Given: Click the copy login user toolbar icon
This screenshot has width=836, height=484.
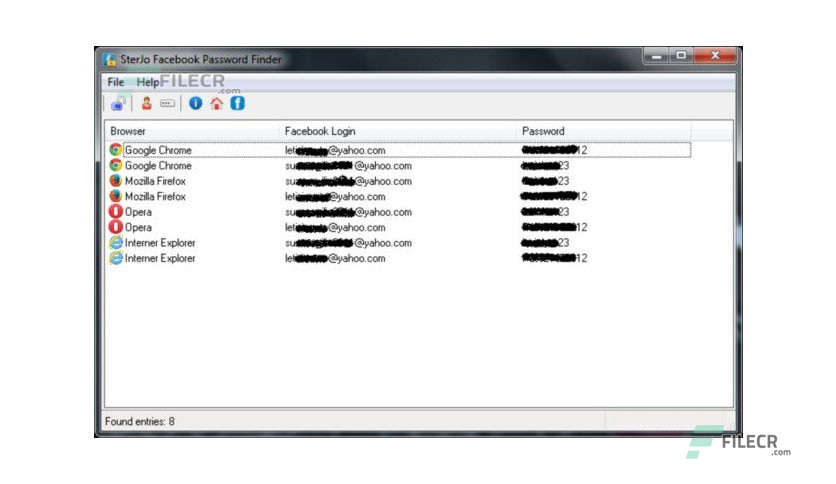Looking at the screenshot, I should (147, 103).
